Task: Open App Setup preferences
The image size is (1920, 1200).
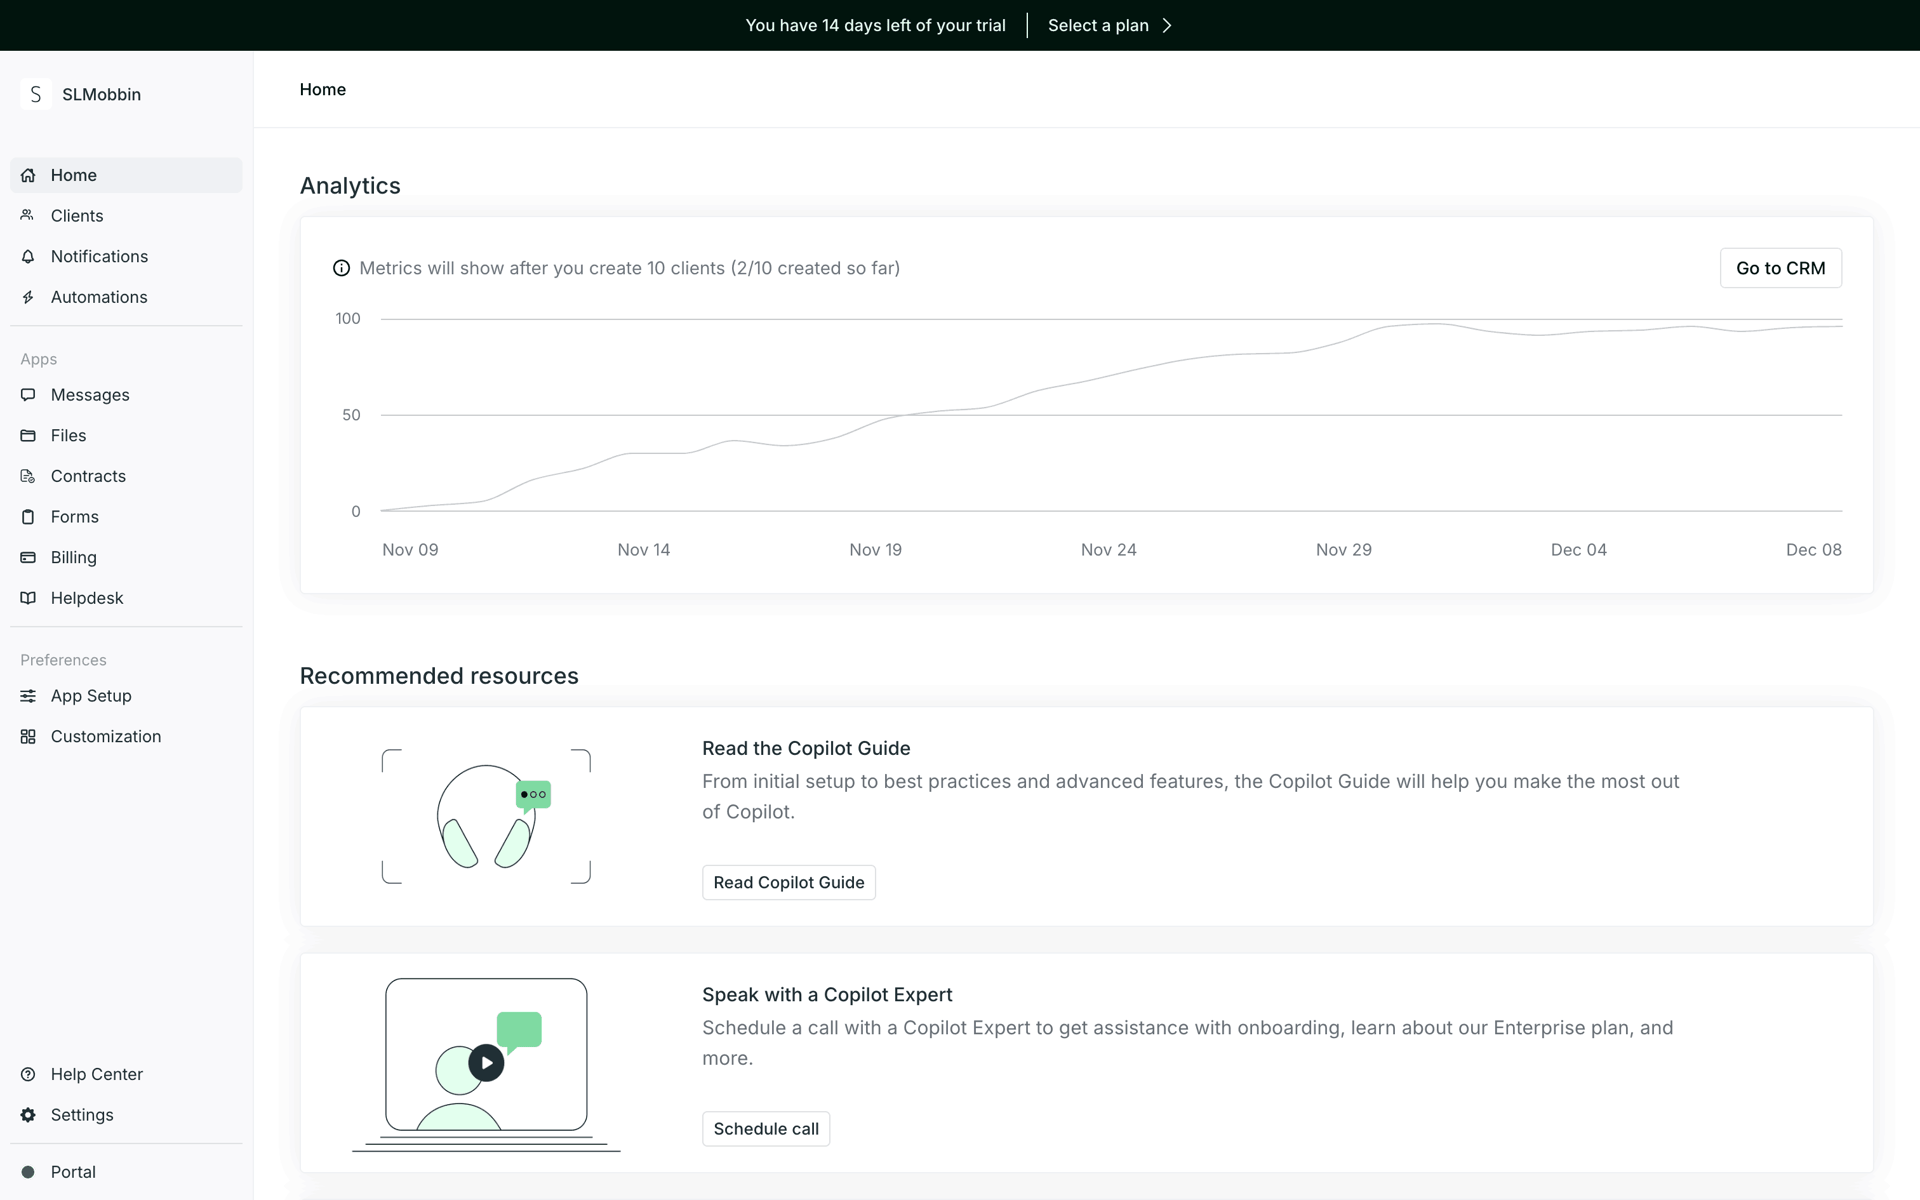Action: pos(126,696)
